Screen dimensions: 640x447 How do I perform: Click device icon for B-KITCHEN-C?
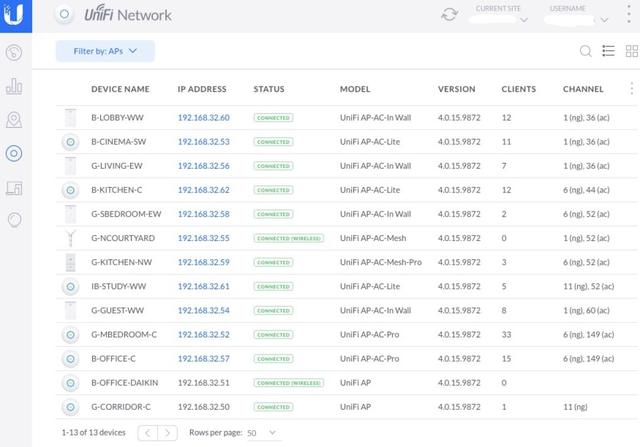coord(70,190)
